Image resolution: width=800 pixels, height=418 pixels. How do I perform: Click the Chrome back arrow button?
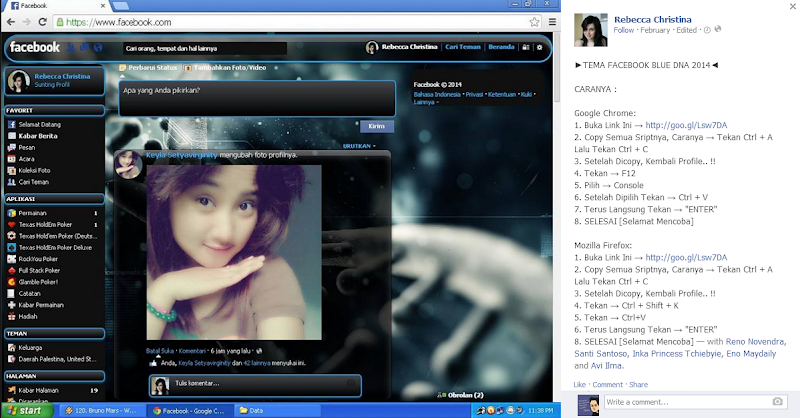pos(11,22)
